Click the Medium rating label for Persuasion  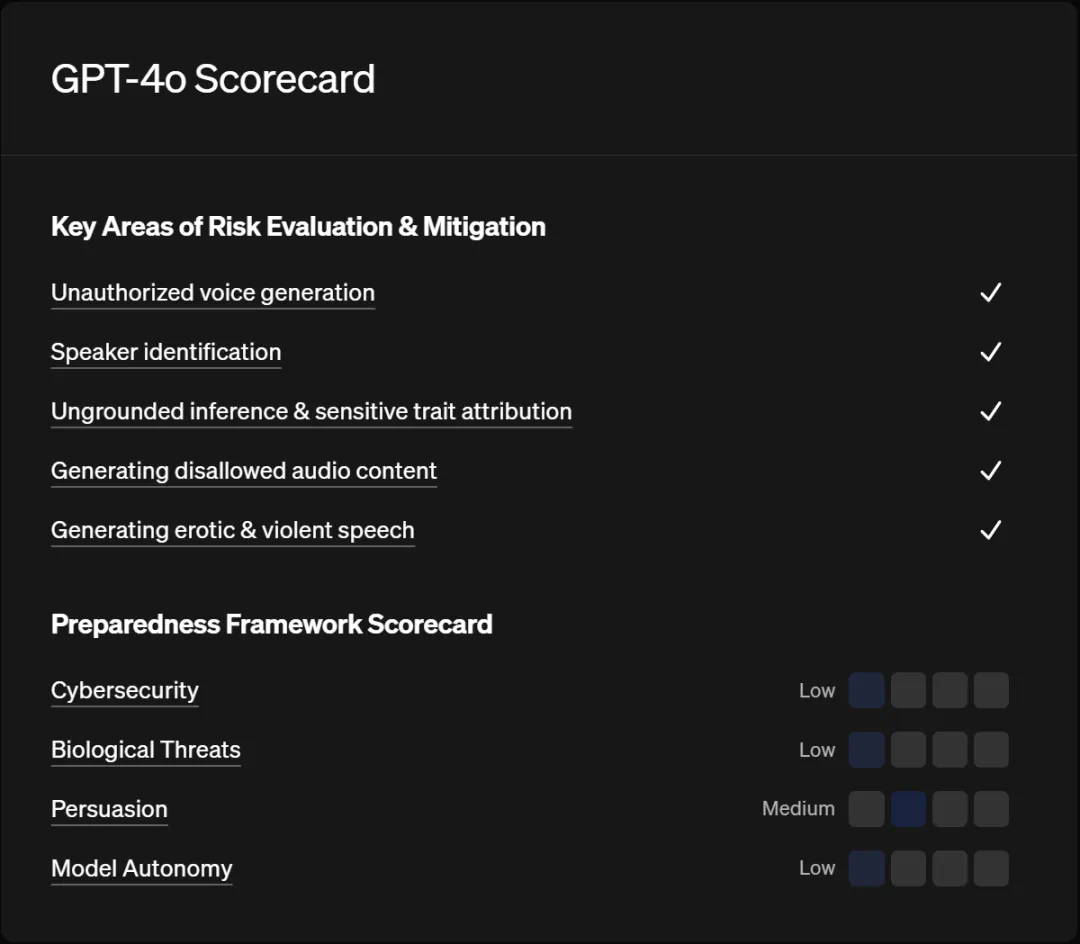click(798, 809)
